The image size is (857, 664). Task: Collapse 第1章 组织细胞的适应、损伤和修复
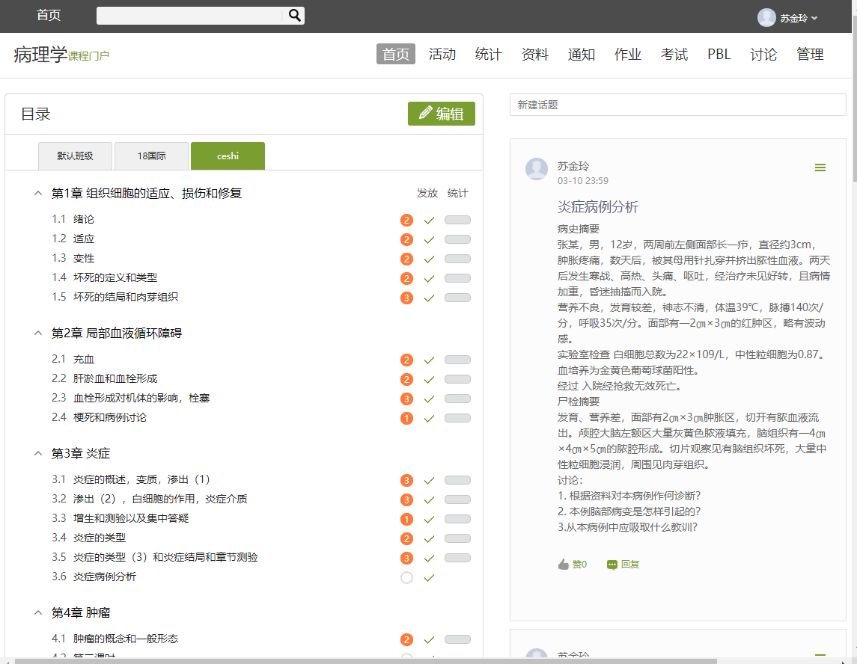point(38,193)
